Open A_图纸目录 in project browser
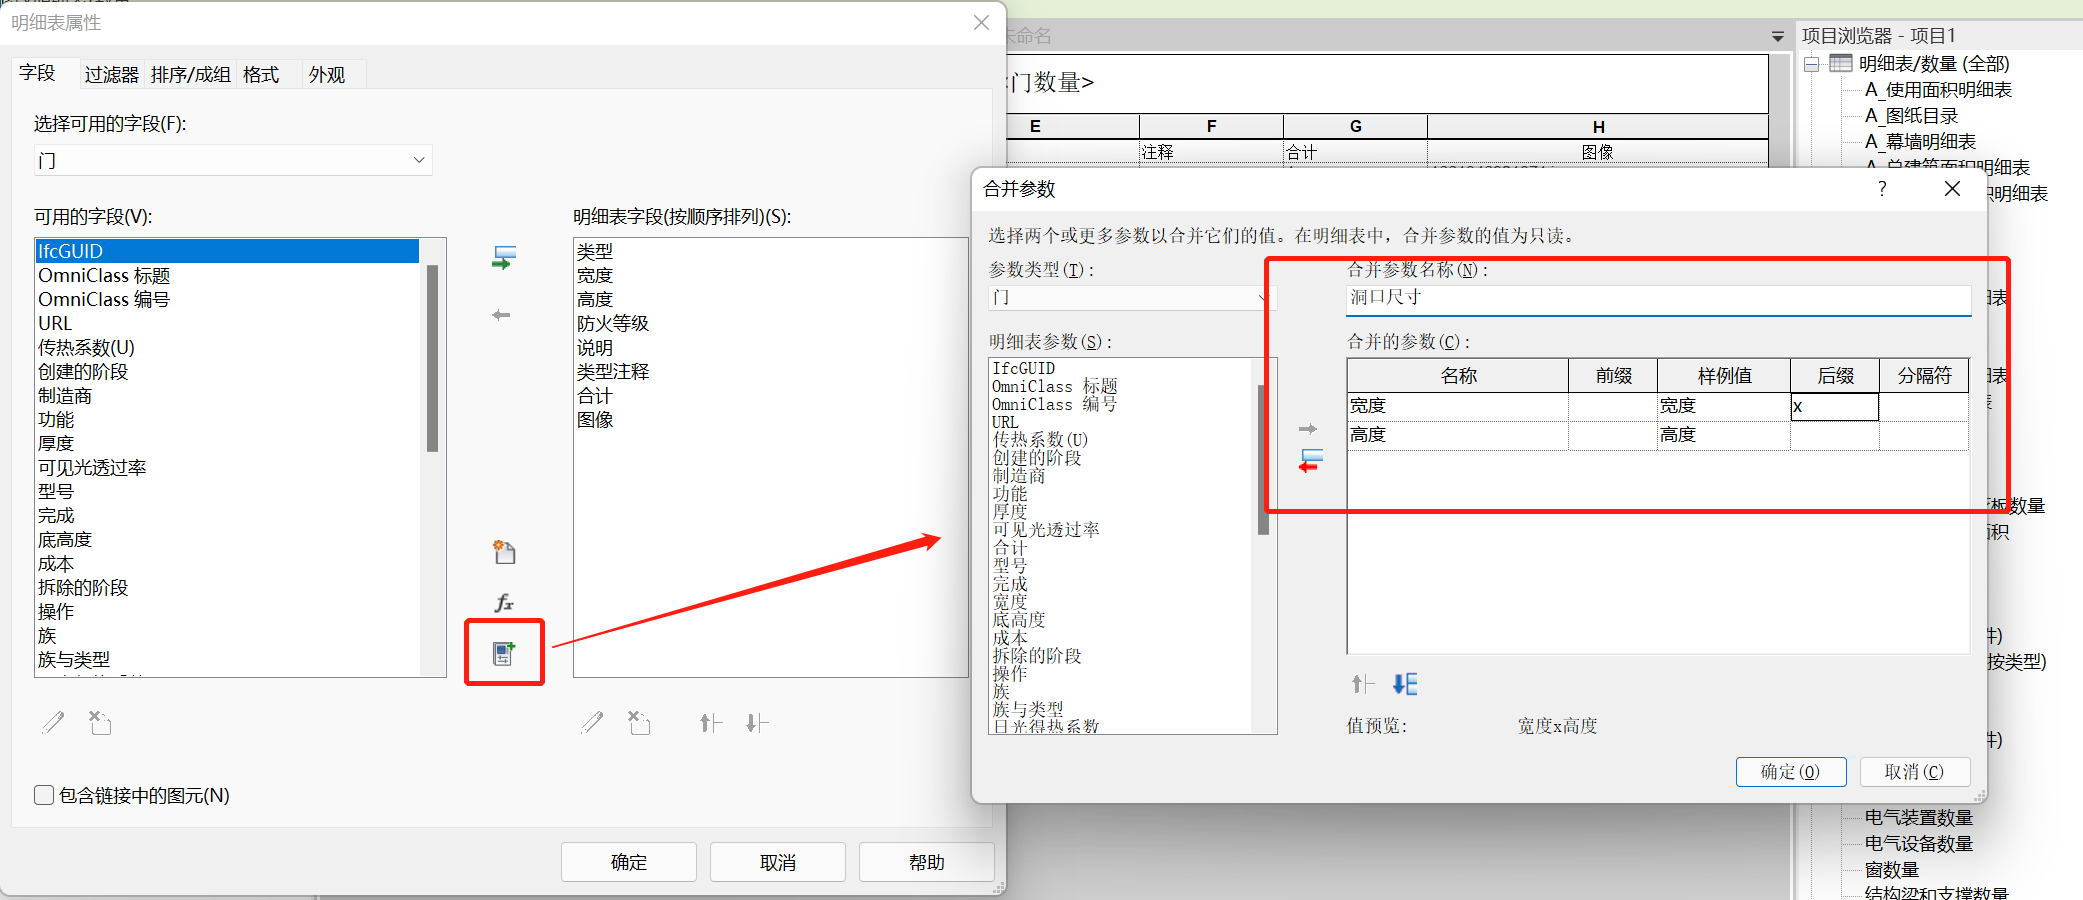This screenshot has height=900, width=2083. coord(1911,116)
